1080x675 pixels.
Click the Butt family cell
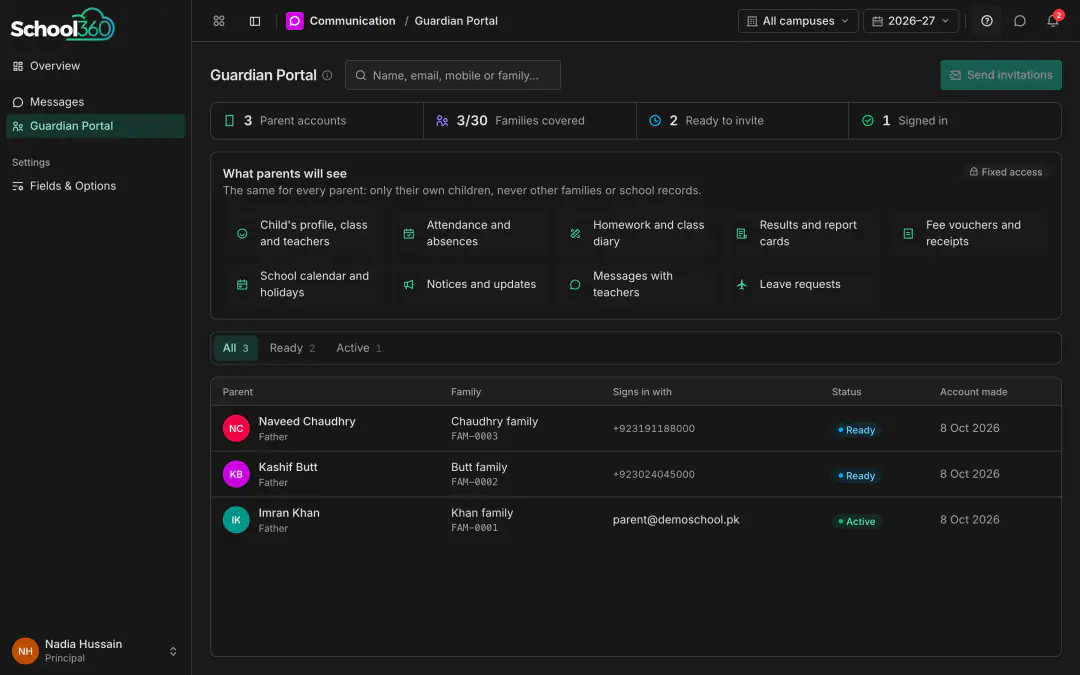[x=479, y=474]
